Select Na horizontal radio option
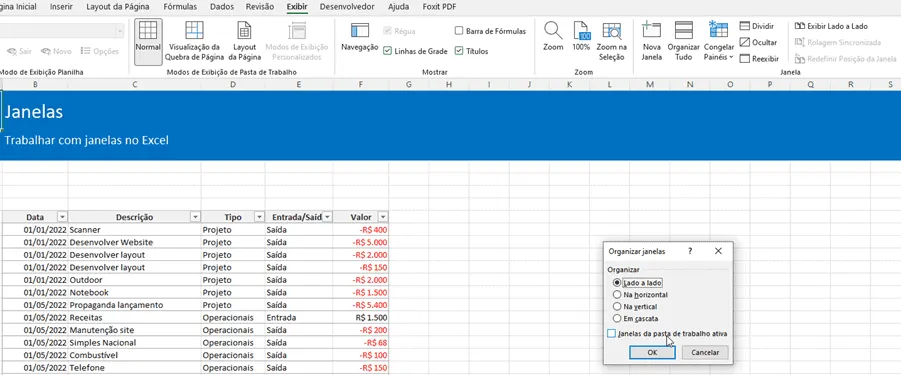Viewport: 901px width, 375px height. coord(617,295)
